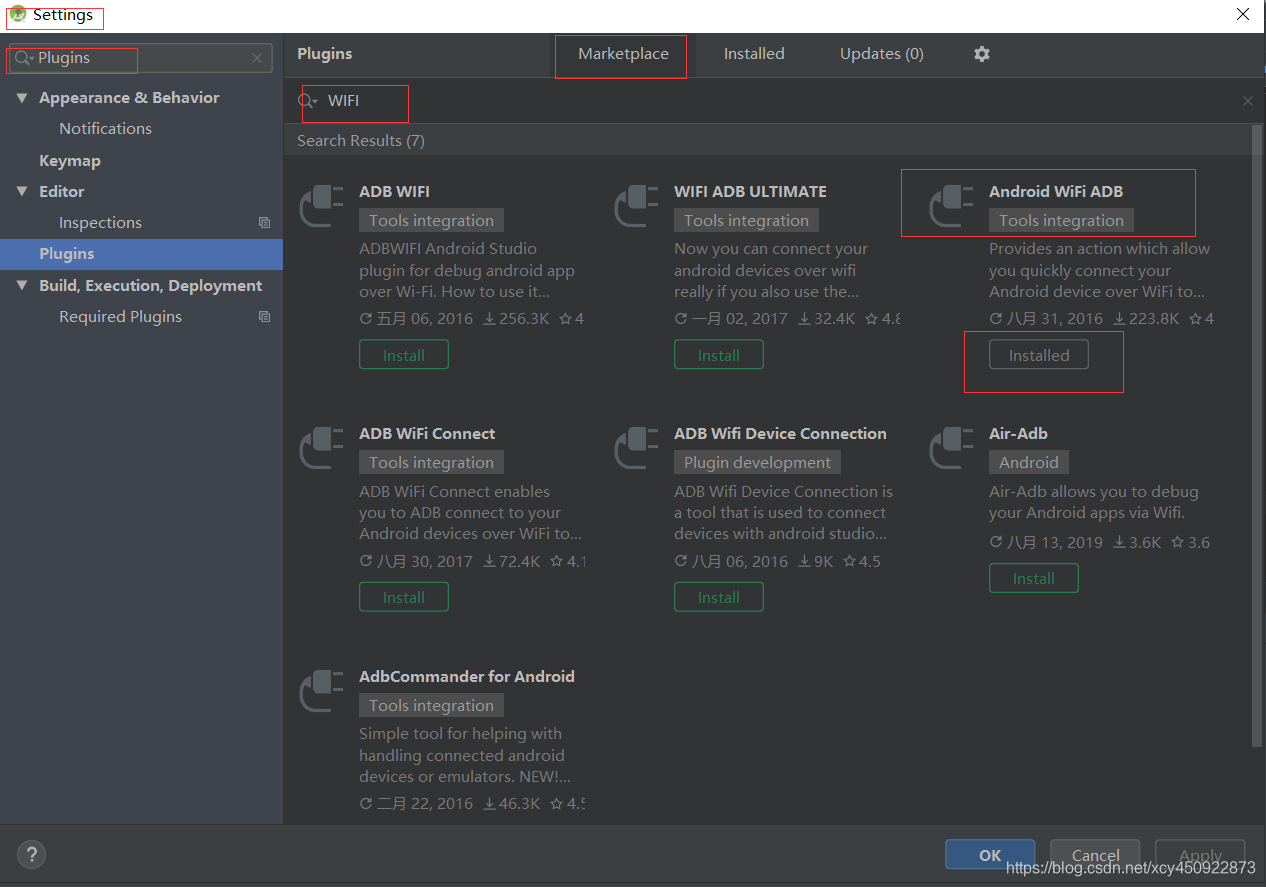This screenshot has height=887, width=1266.
Task: Click Installed button for Android WiFi ADB
Action: (1039, 355)
